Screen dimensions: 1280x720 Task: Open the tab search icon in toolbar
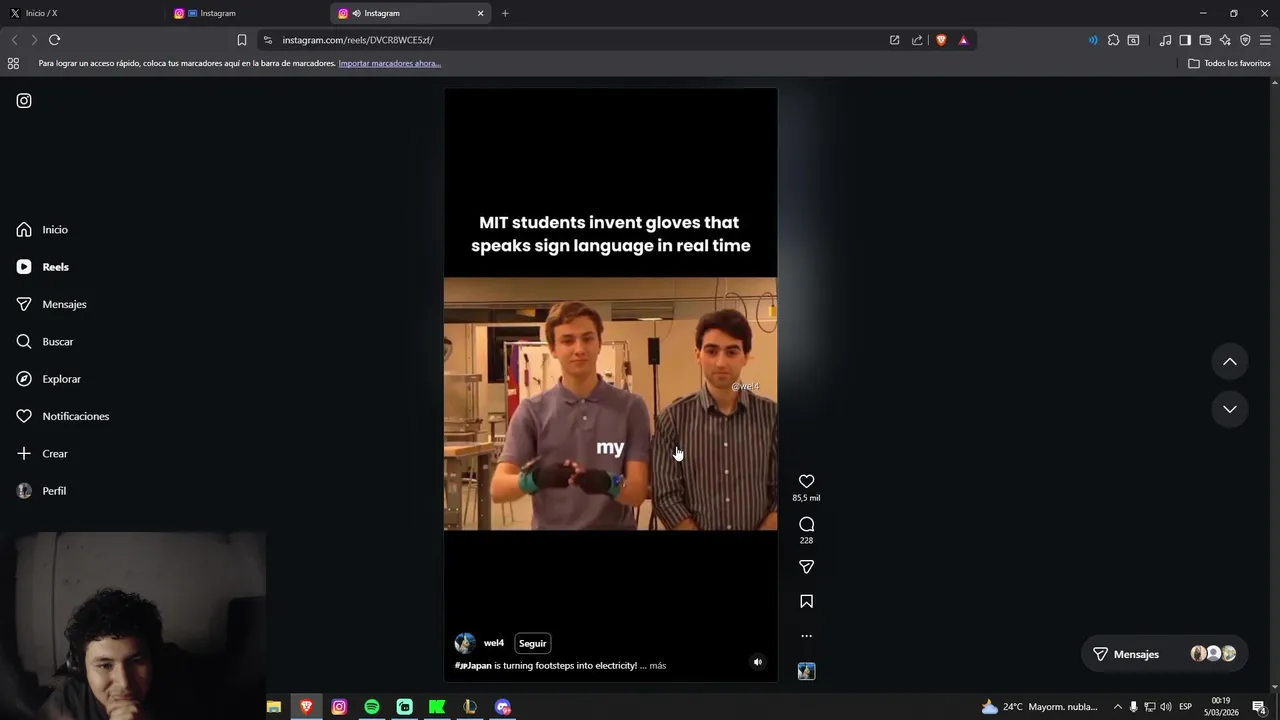click(x=1133, y=40)
